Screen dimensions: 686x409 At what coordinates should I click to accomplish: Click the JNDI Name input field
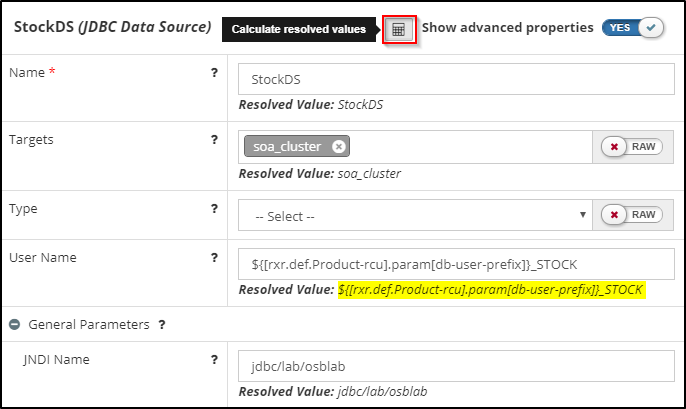click(x=457, y=365)
